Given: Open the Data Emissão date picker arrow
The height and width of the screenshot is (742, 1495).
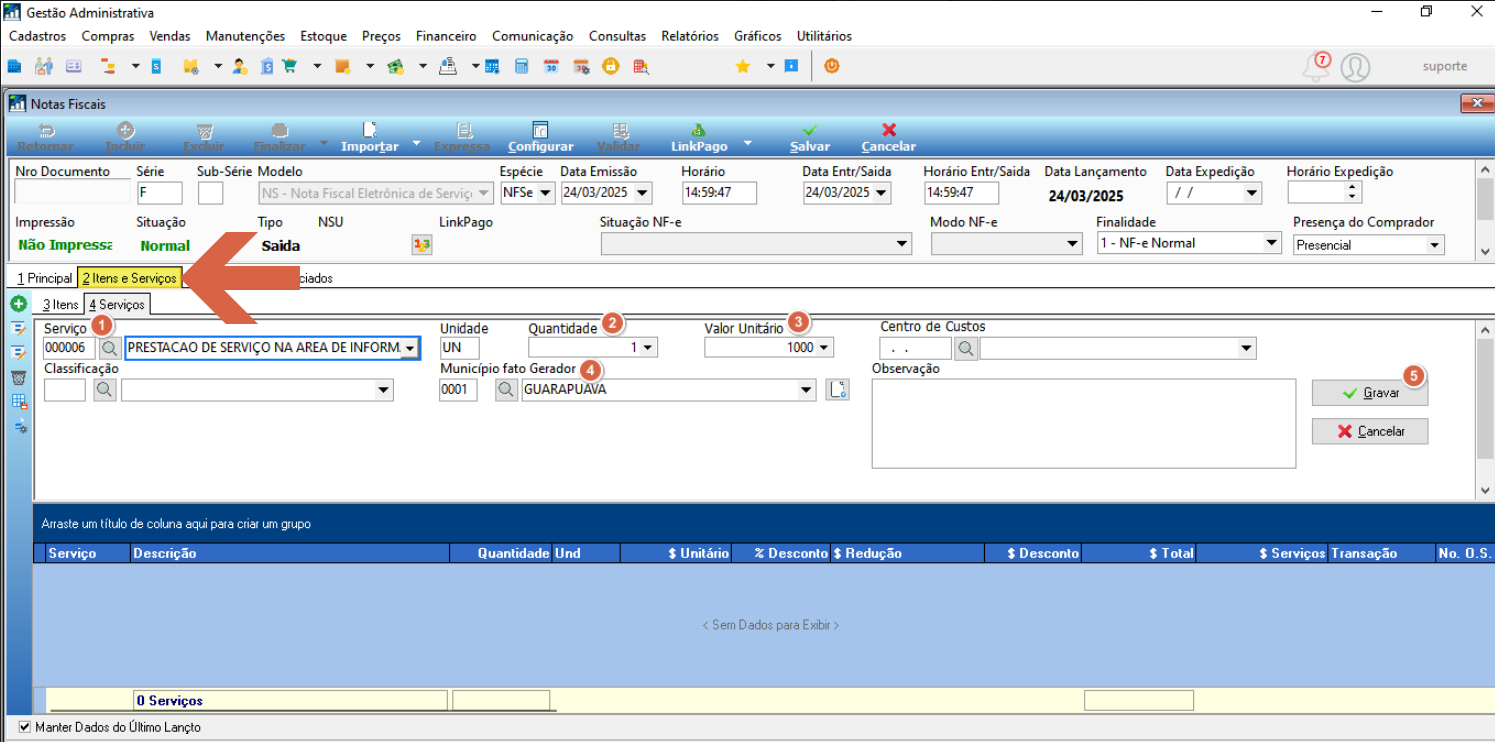Looking at the screenshot, I should 642,193.
